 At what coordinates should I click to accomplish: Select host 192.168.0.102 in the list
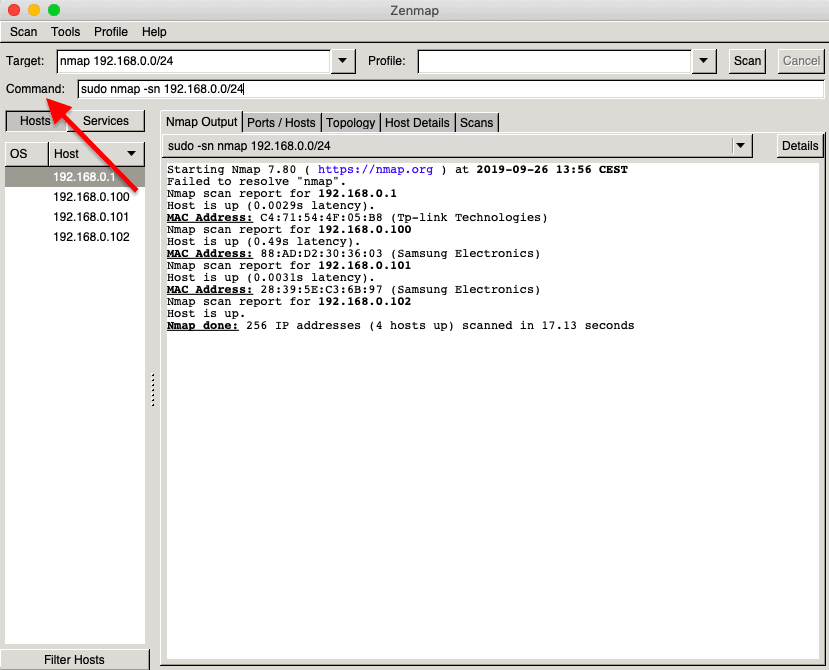coord(75,237)
